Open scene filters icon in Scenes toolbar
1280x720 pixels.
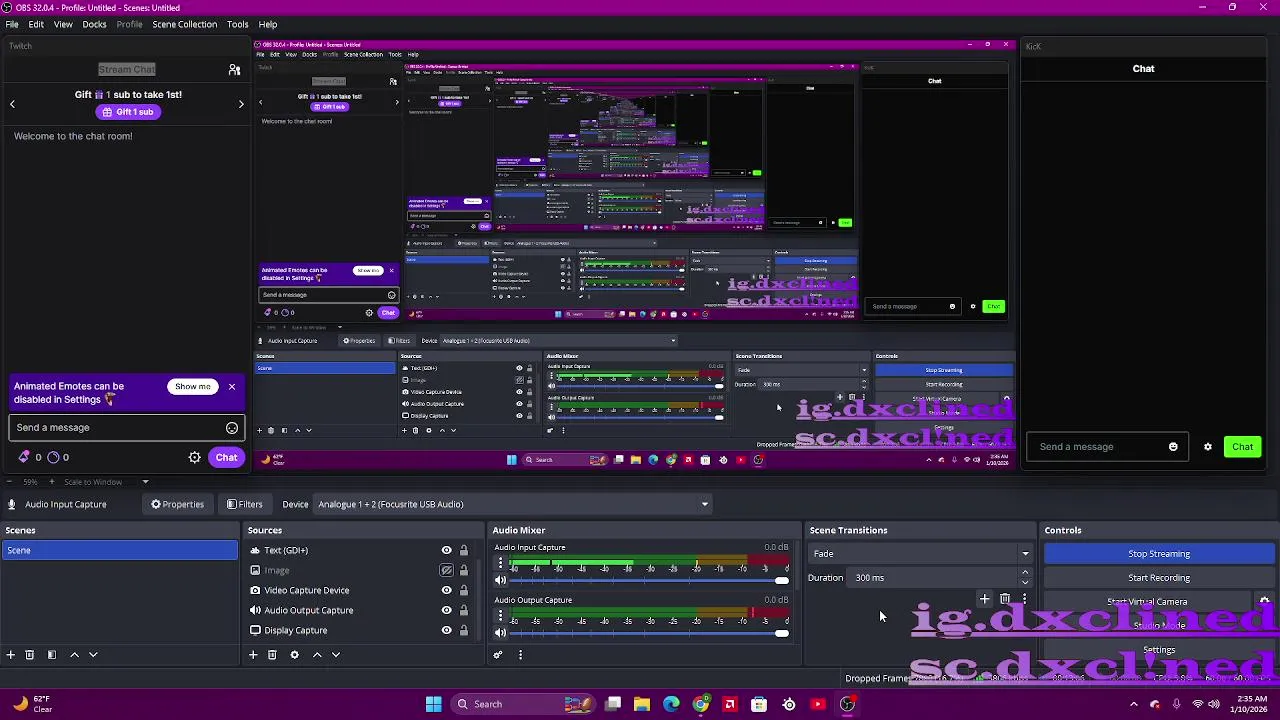[x=51, y=655]
